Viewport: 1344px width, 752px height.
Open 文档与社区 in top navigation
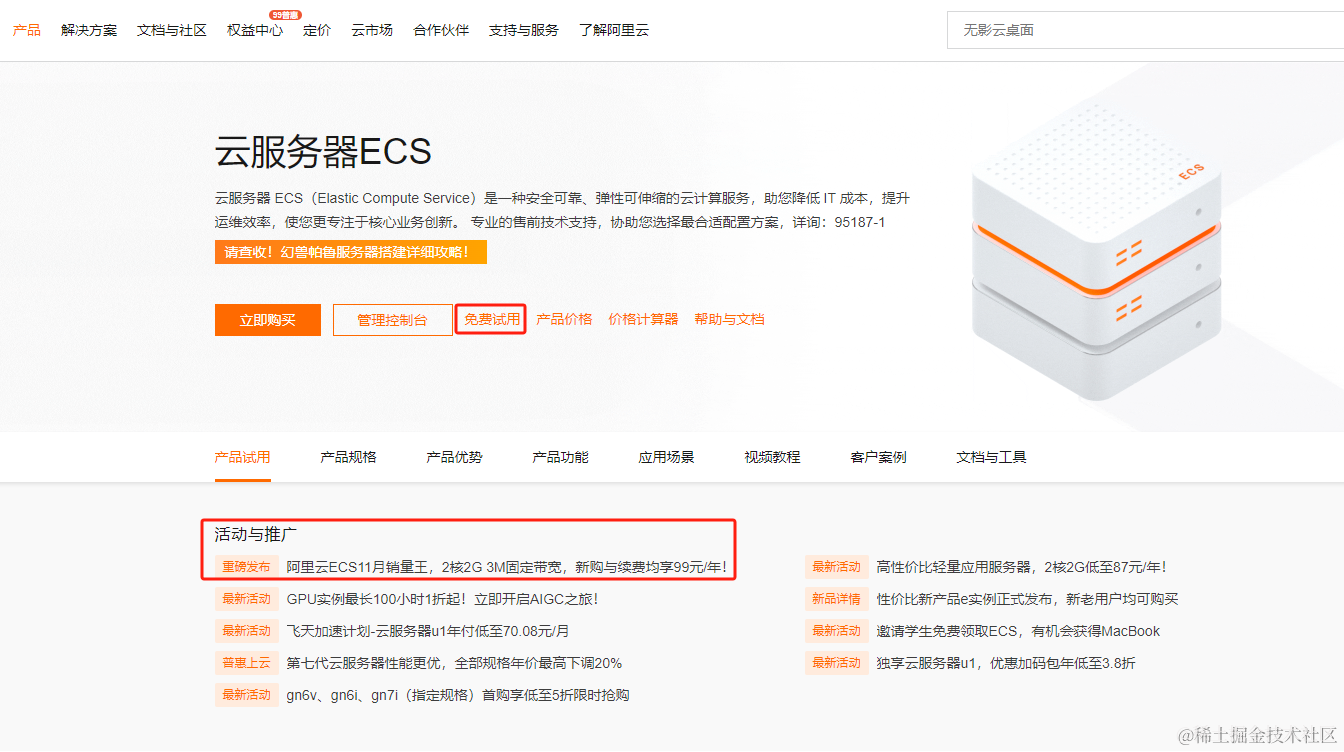[172, 30]
